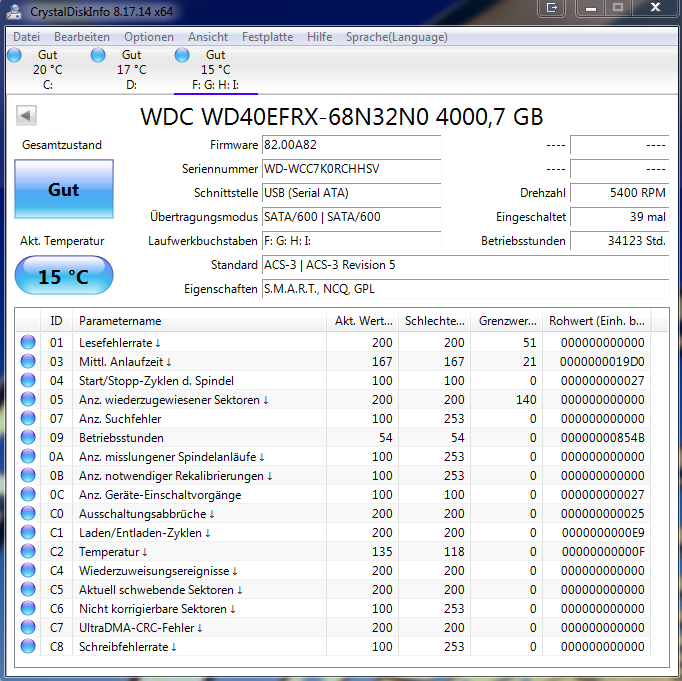Click status icon for Aktuell schwebende Sektoren
682x681 pixels.
click(28, 589)
